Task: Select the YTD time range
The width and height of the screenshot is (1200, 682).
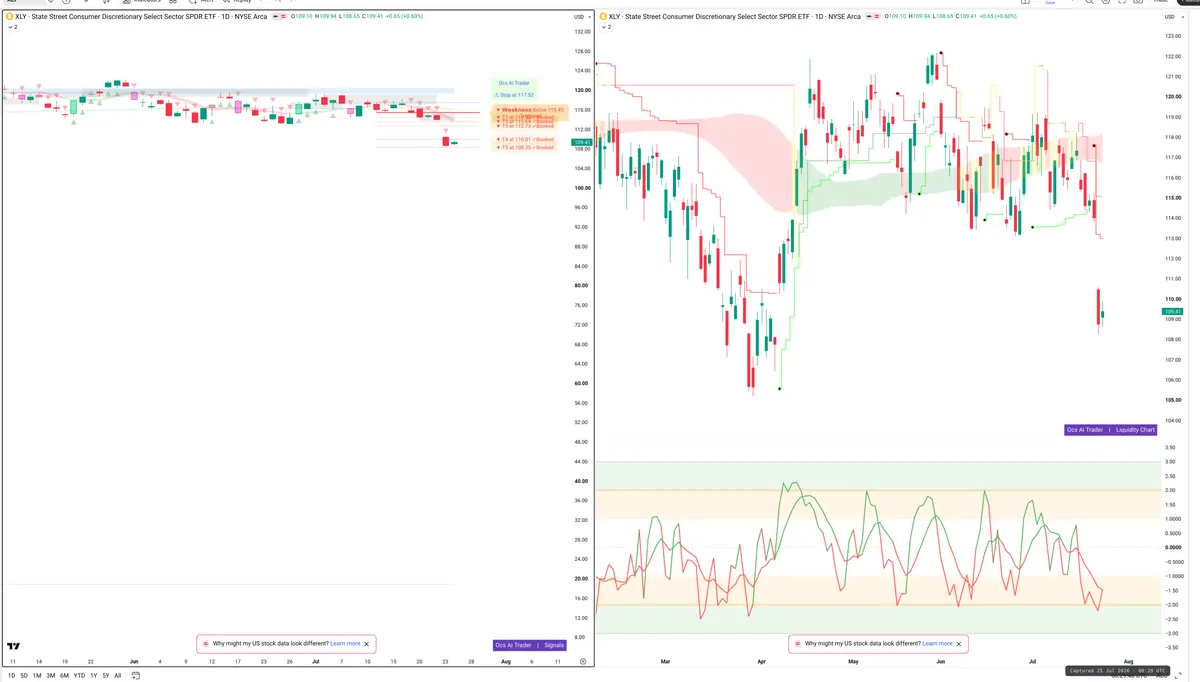Action: click(x=79, y=676)
